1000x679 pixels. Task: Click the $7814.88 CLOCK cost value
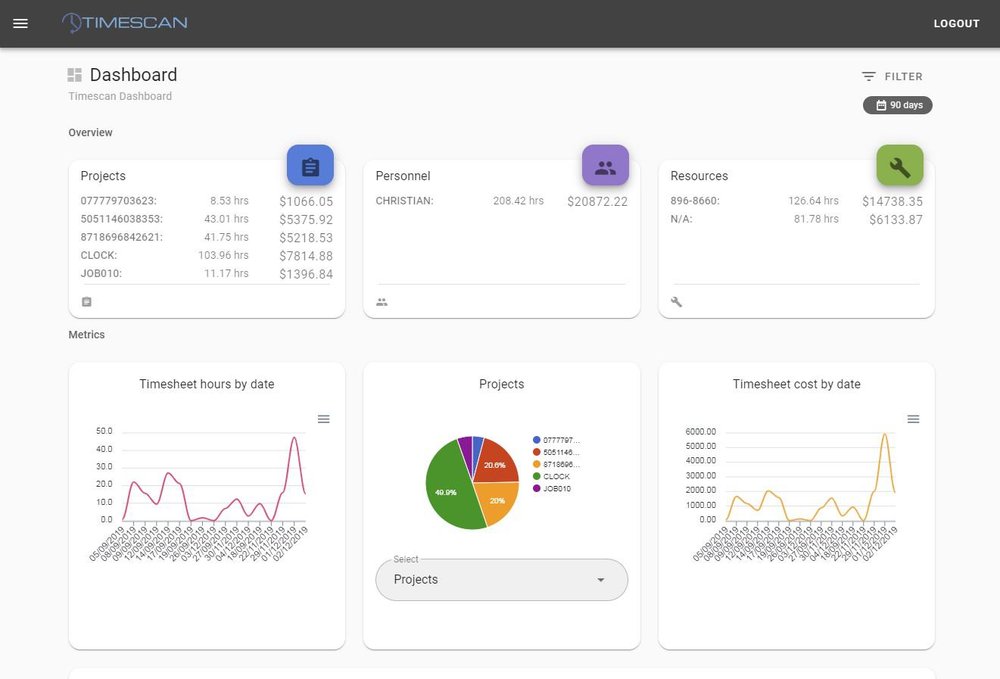(306, 256)
